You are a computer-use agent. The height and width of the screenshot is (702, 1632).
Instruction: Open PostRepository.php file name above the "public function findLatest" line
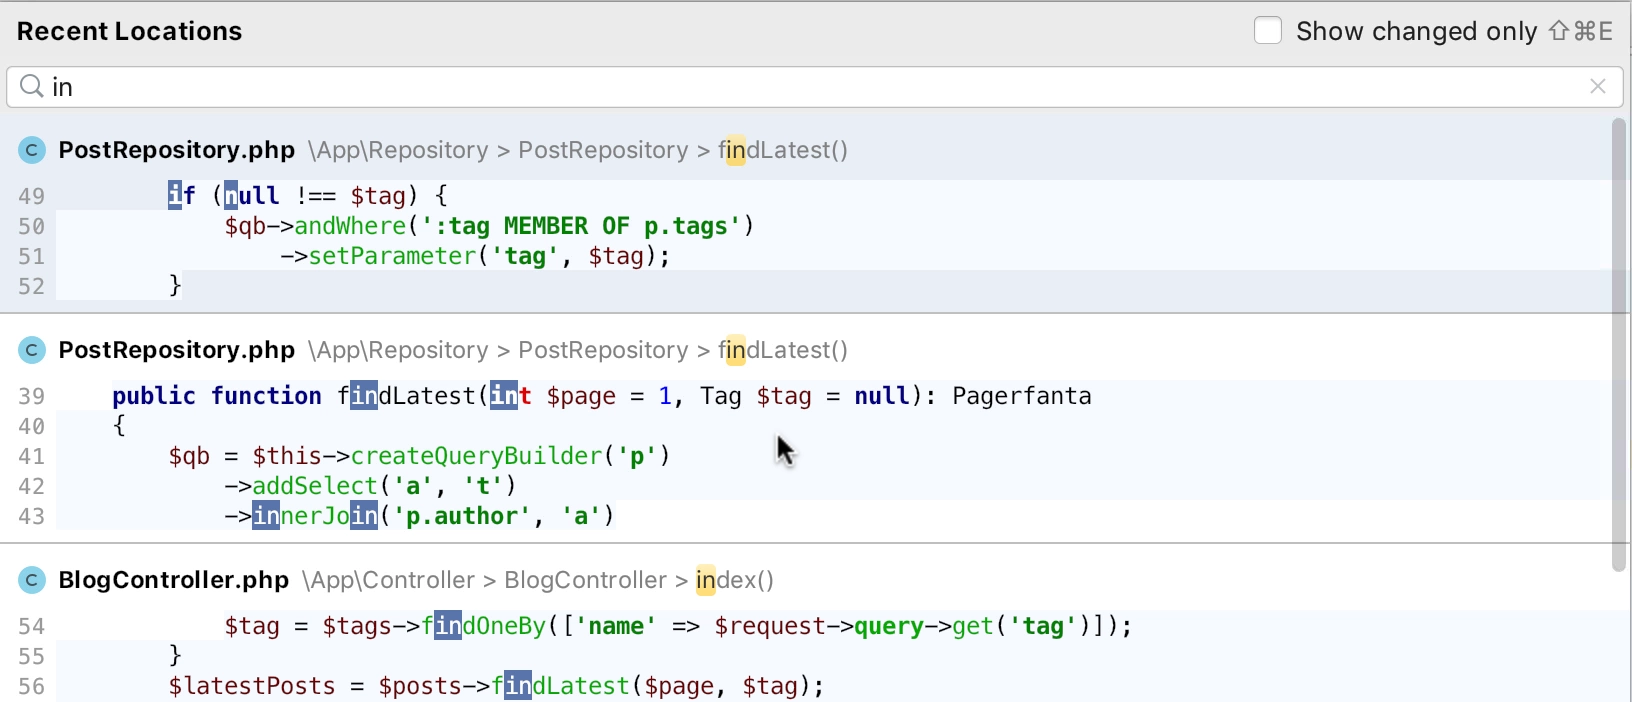point(177,350)
